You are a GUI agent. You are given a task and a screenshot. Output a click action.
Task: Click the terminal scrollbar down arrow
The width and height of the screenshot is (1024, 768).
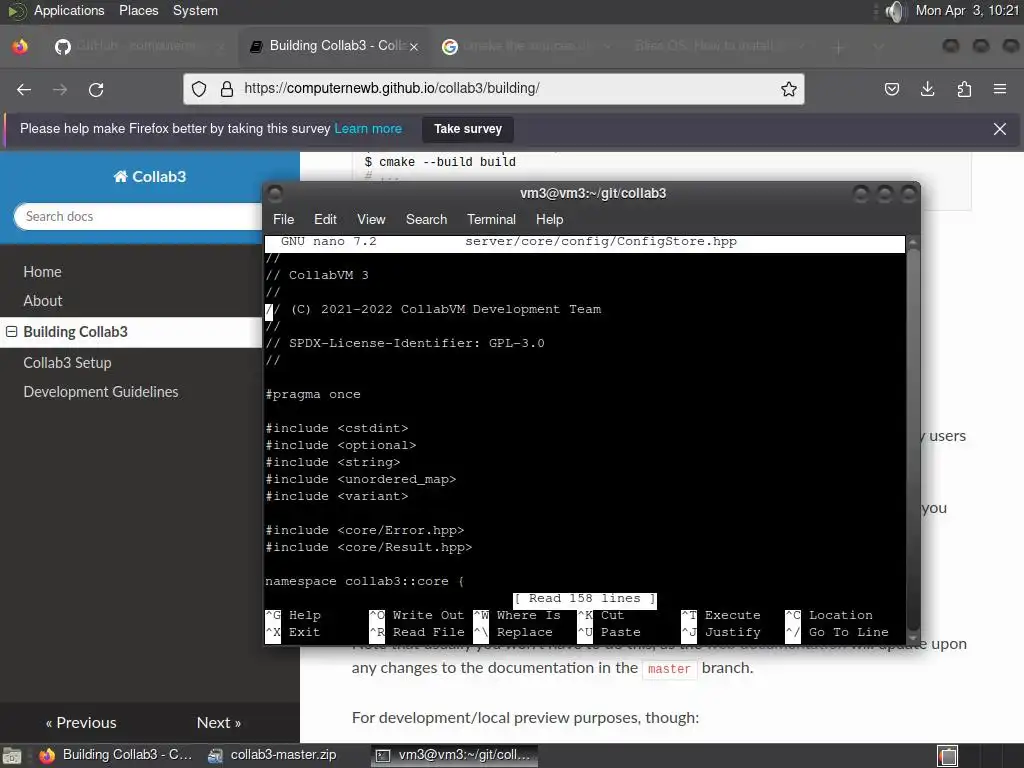(912, 639)
